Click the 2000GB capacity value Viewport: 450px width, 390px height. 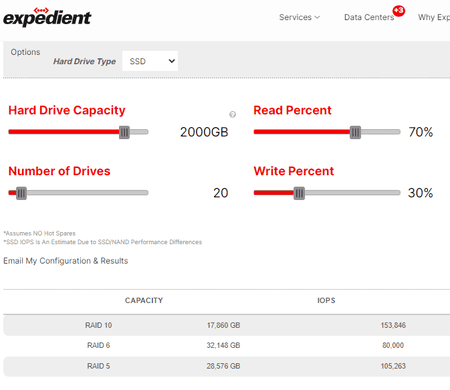(x=204, y=132)
